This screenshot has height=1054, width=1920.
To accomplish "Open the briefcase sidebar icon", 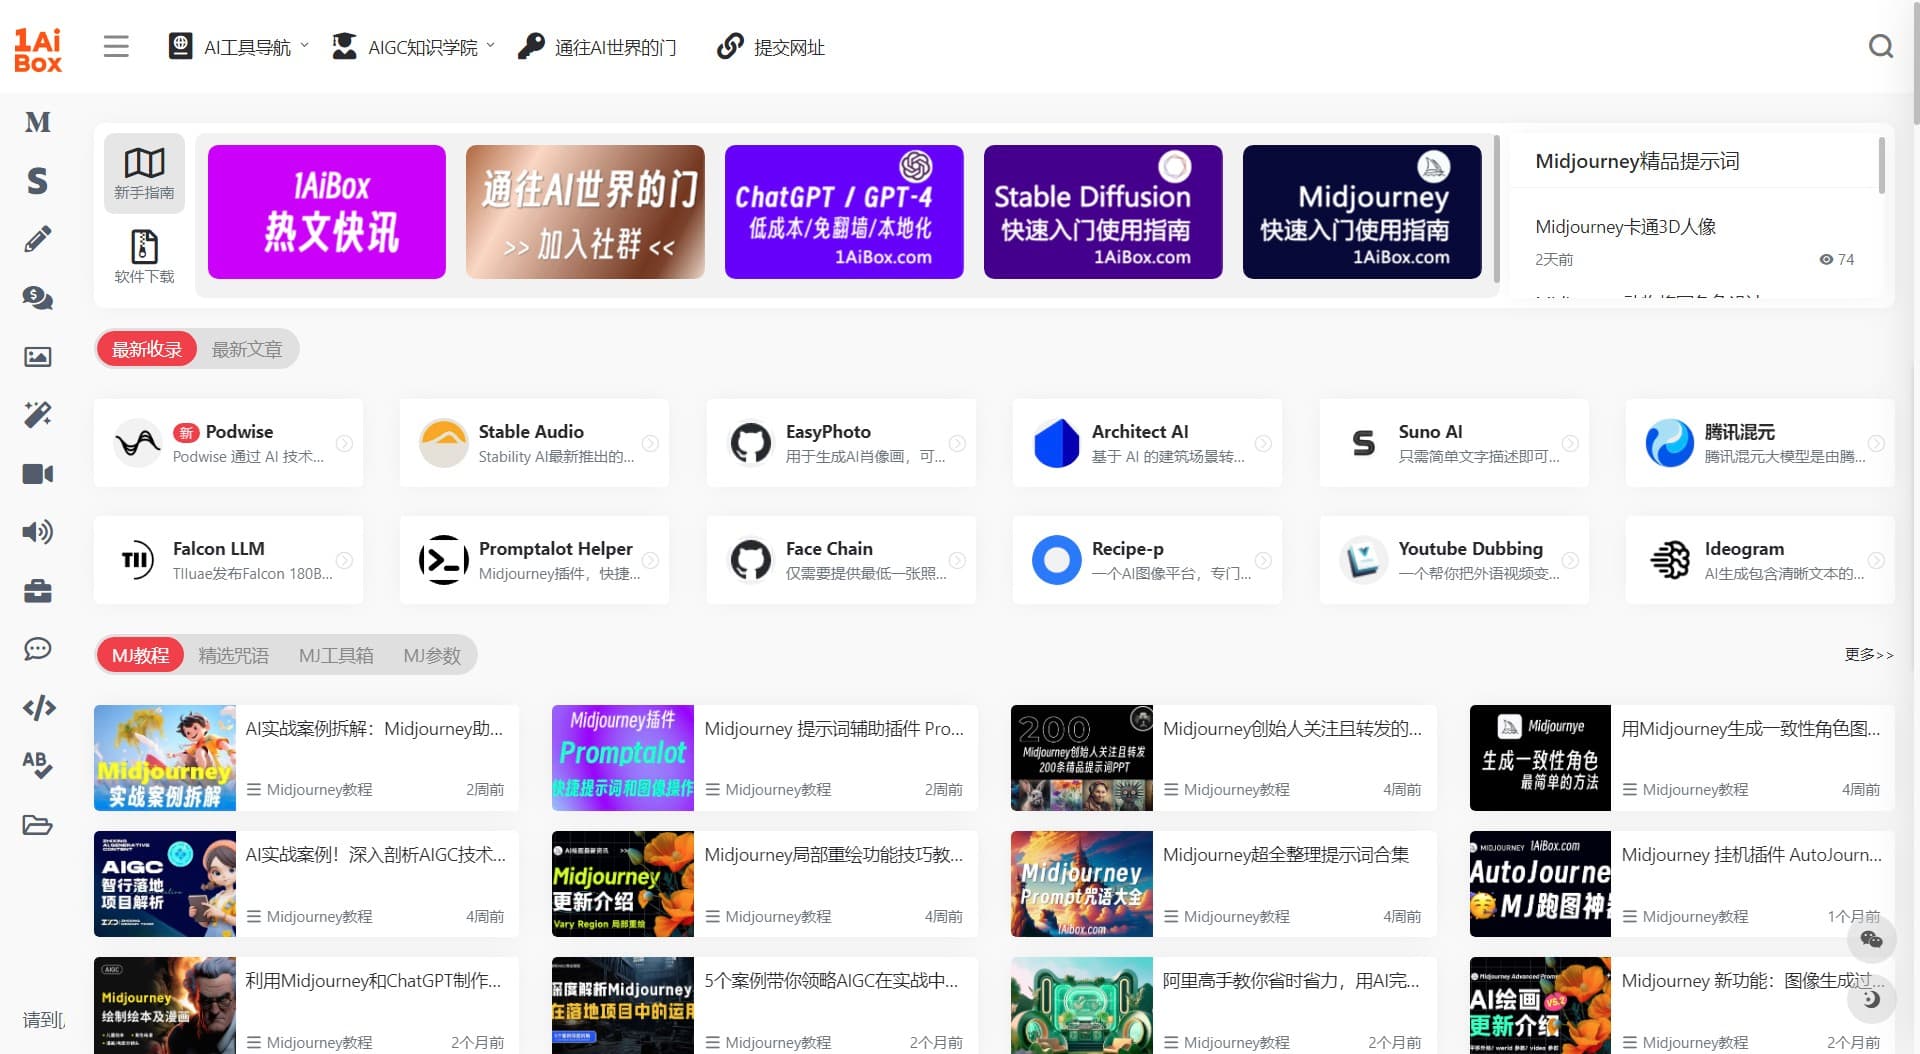I will (38, 590).
